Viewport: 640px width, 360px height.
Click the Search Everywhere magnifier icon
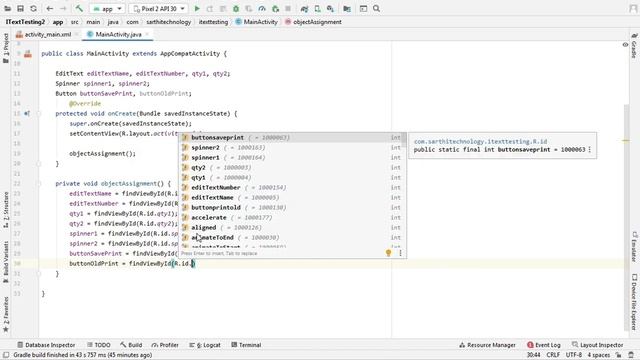coord(376,9)
